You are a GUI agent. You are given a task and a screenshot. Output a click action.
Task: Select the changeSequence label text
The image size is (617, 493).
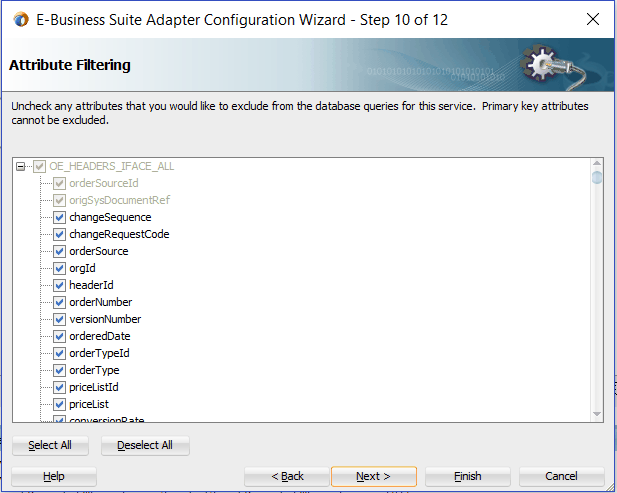pyautogui.click(x=110, y=217)
